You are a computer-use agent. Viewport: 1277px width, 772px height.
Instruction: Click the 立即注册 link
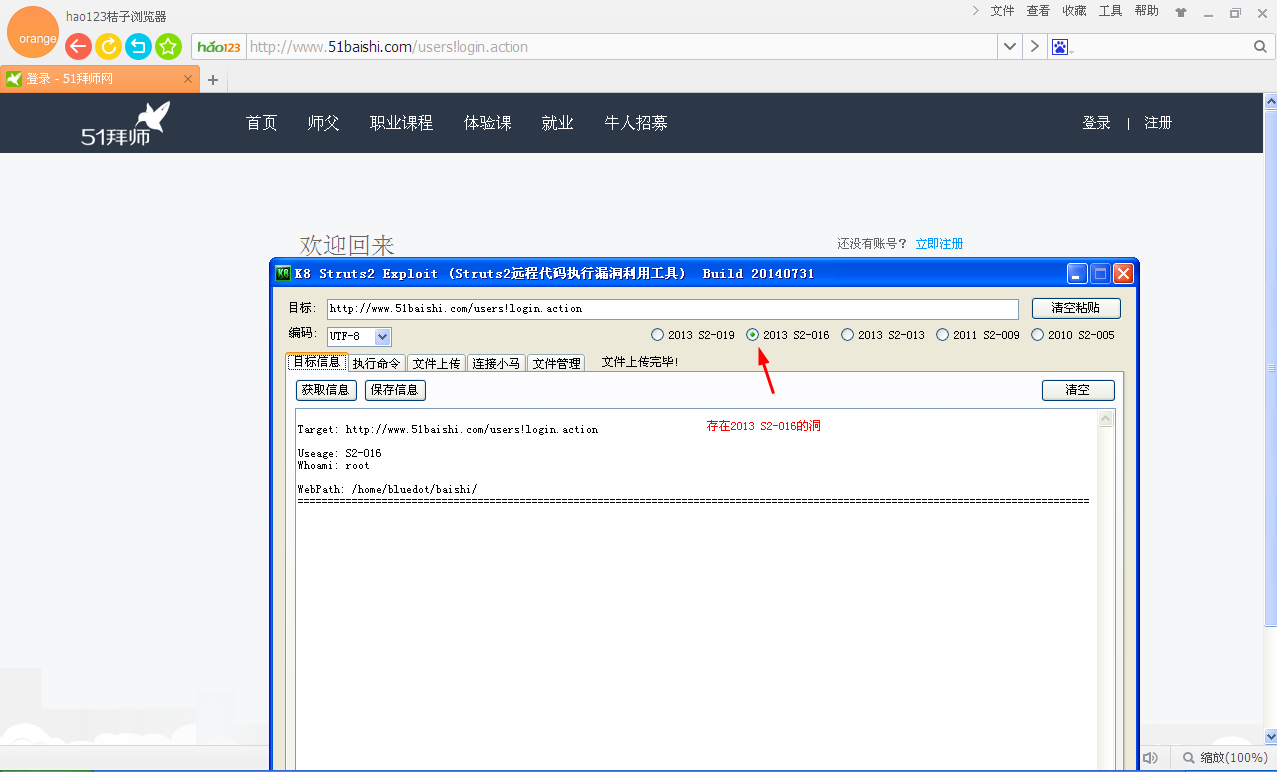point(939,244)
